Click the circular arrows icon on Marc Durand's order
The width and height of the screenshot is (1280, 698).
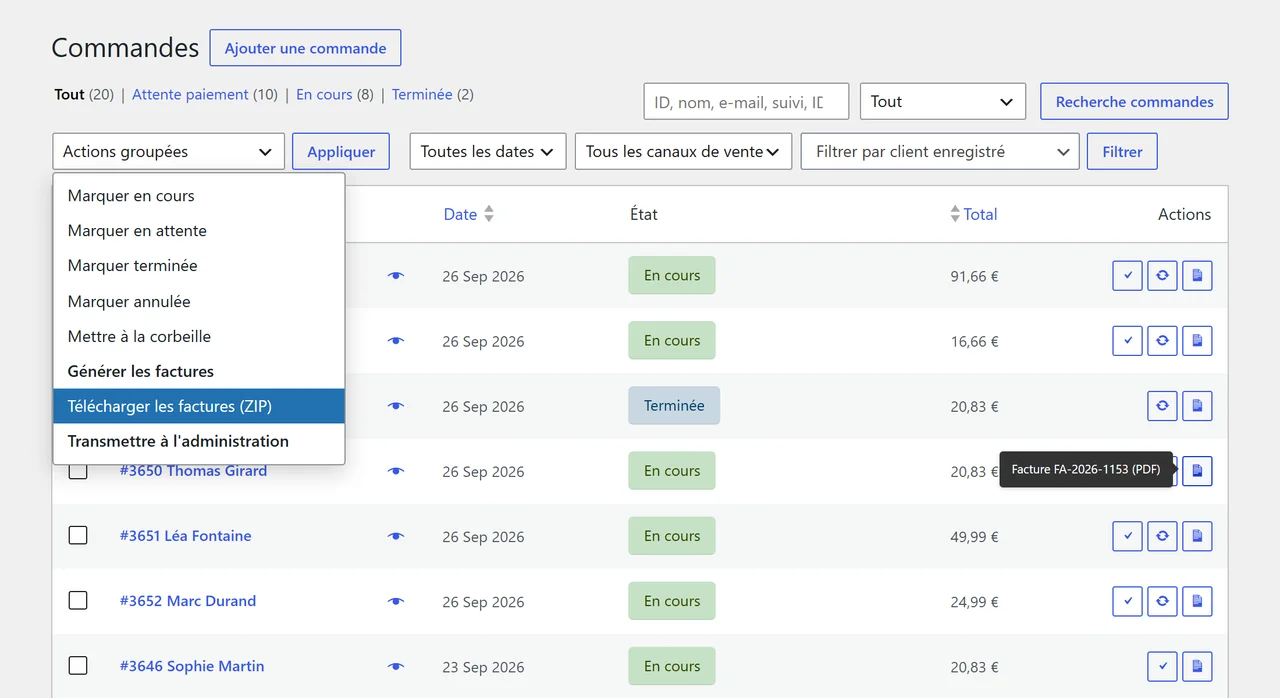click(x=1162, y=601)
